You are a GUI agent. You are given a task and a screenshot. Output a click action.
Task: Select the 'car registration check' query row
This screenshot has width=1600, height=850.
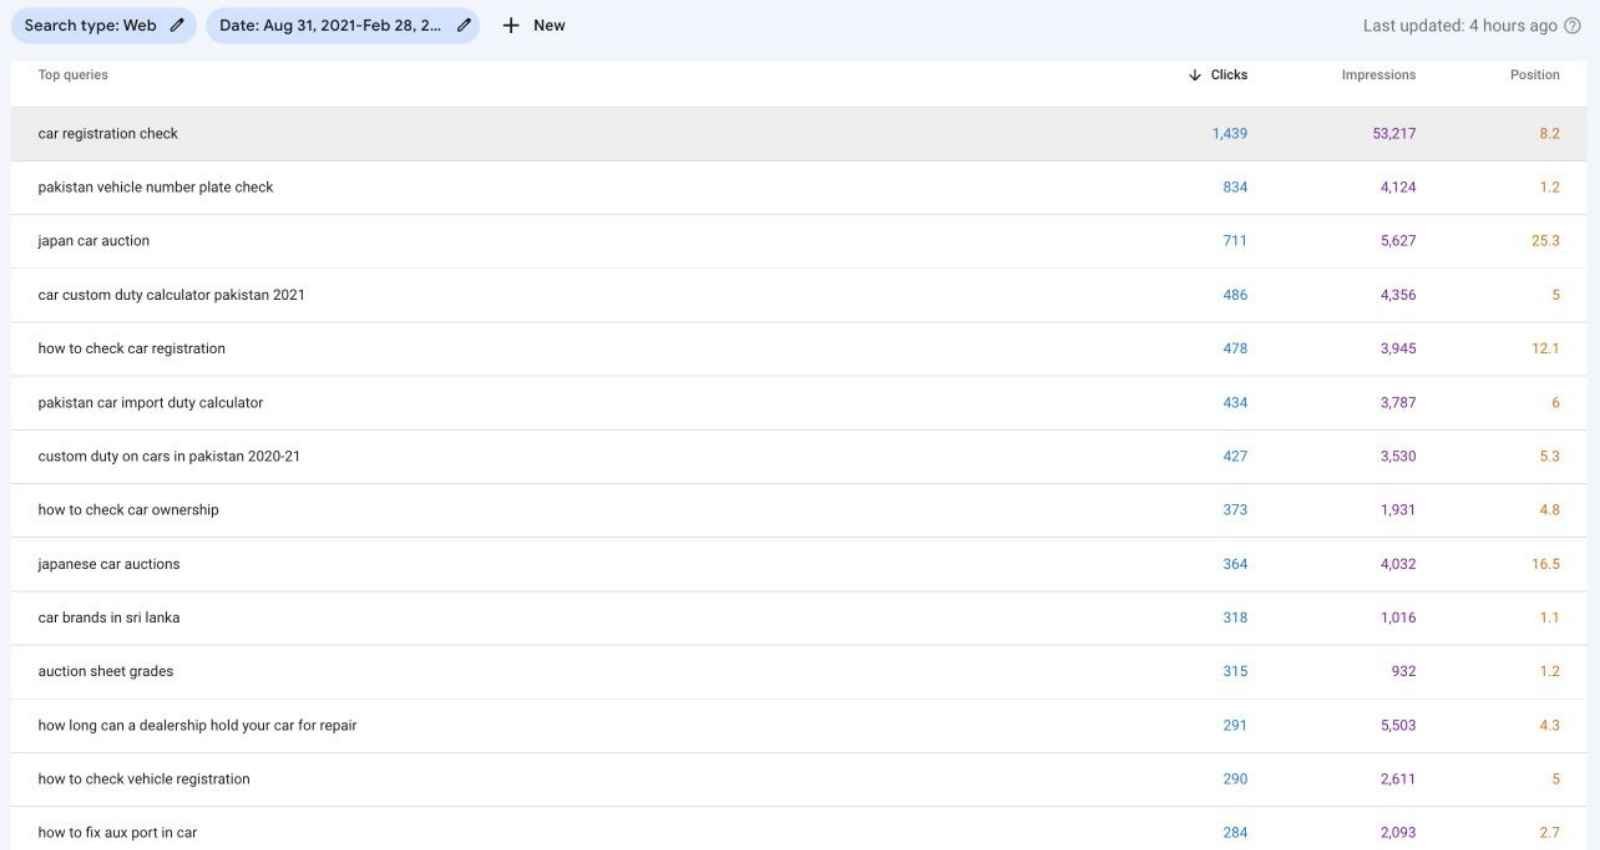[x=108, y=134]
